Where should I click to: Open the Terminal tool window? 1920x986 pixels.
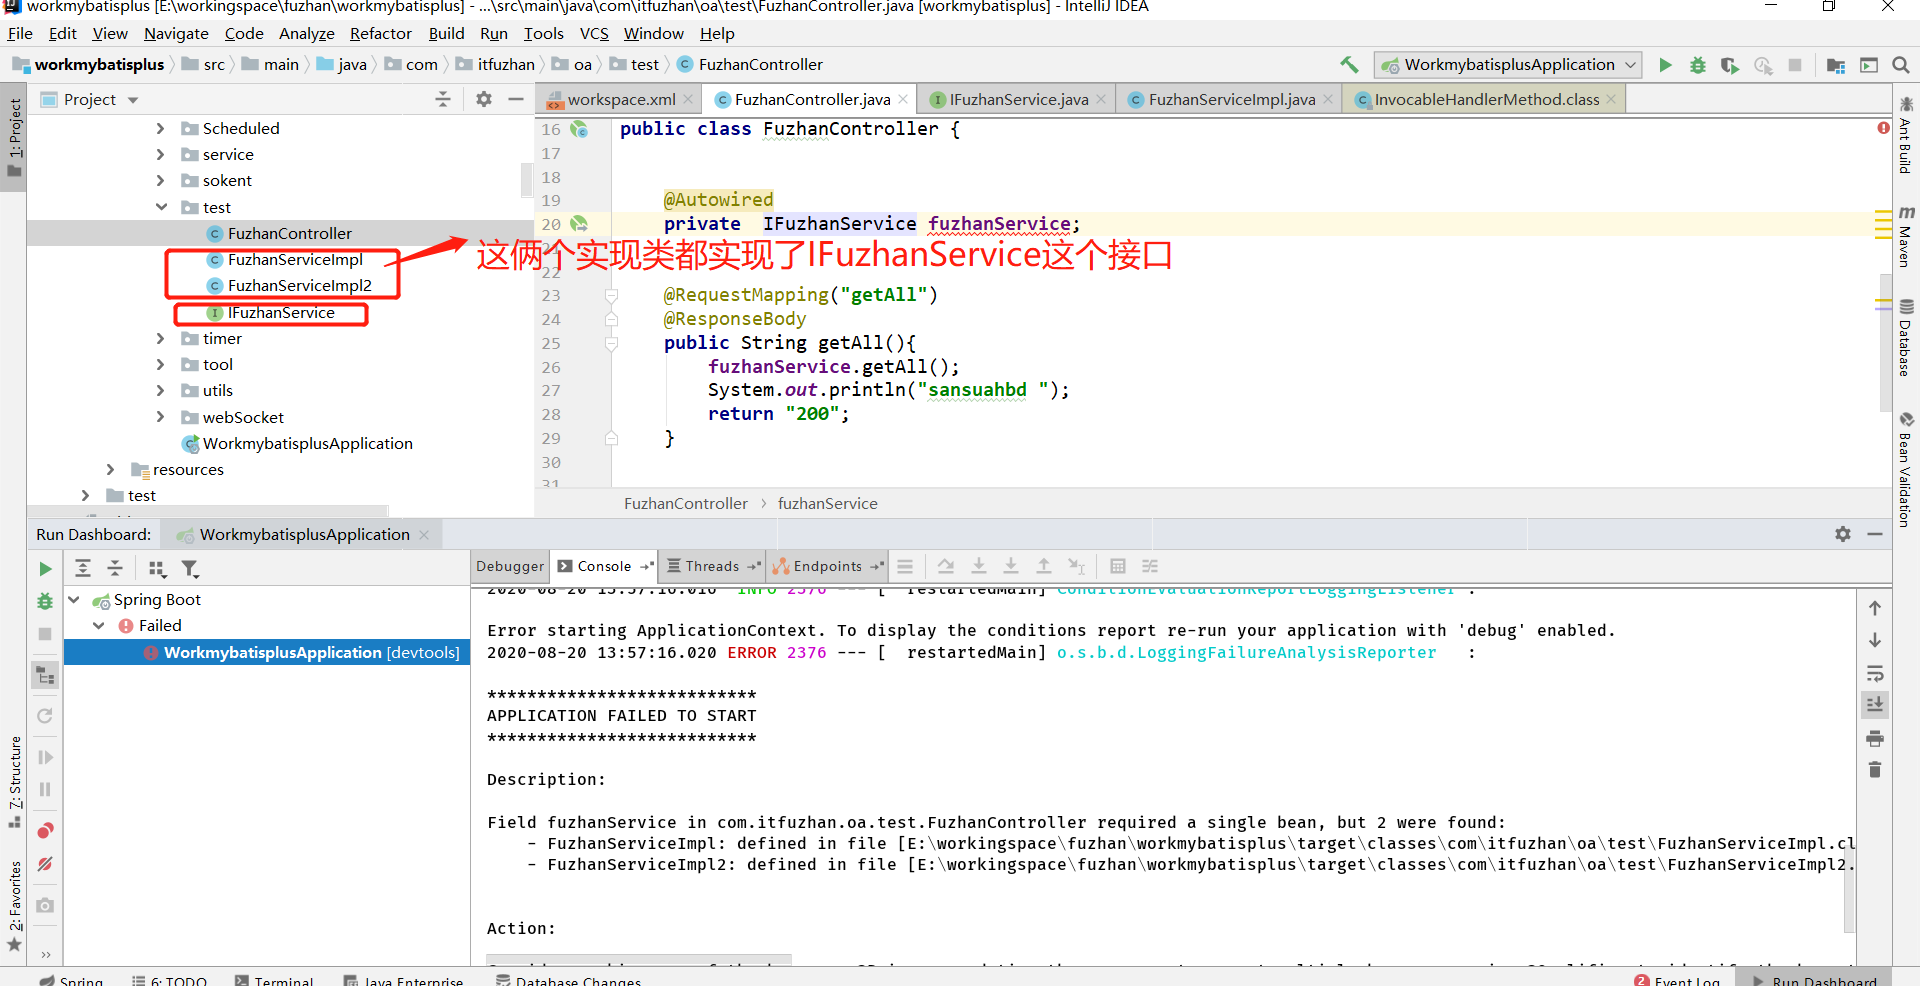(275, 980)
